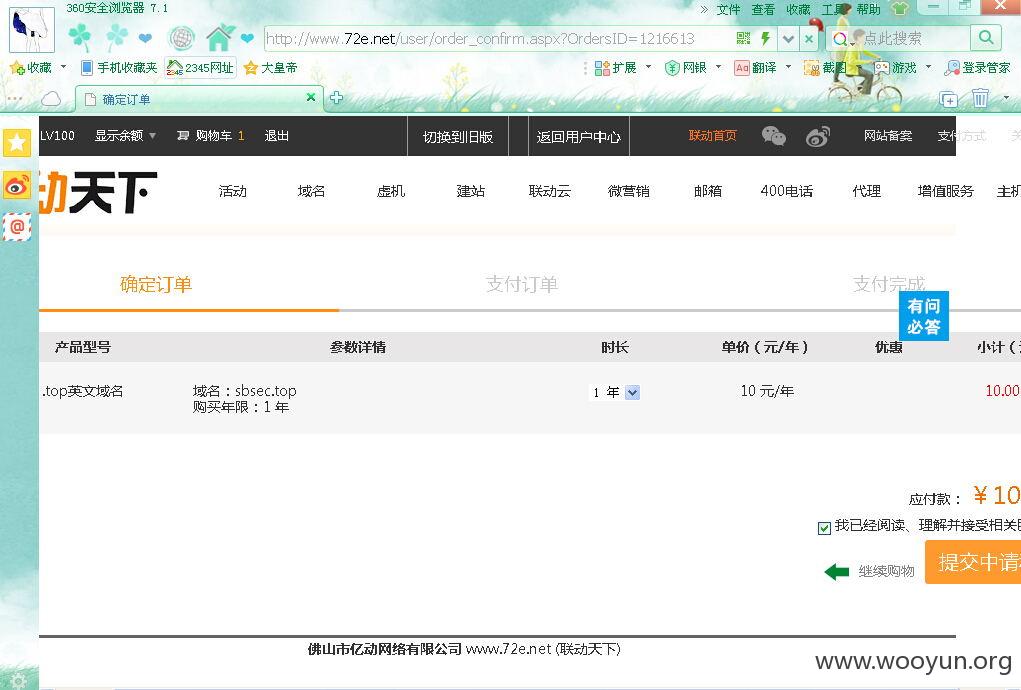The width and height of the screenshot is (1021, 690).
Task: Open 登录管家 login manager
Action: tap(977, 68)
